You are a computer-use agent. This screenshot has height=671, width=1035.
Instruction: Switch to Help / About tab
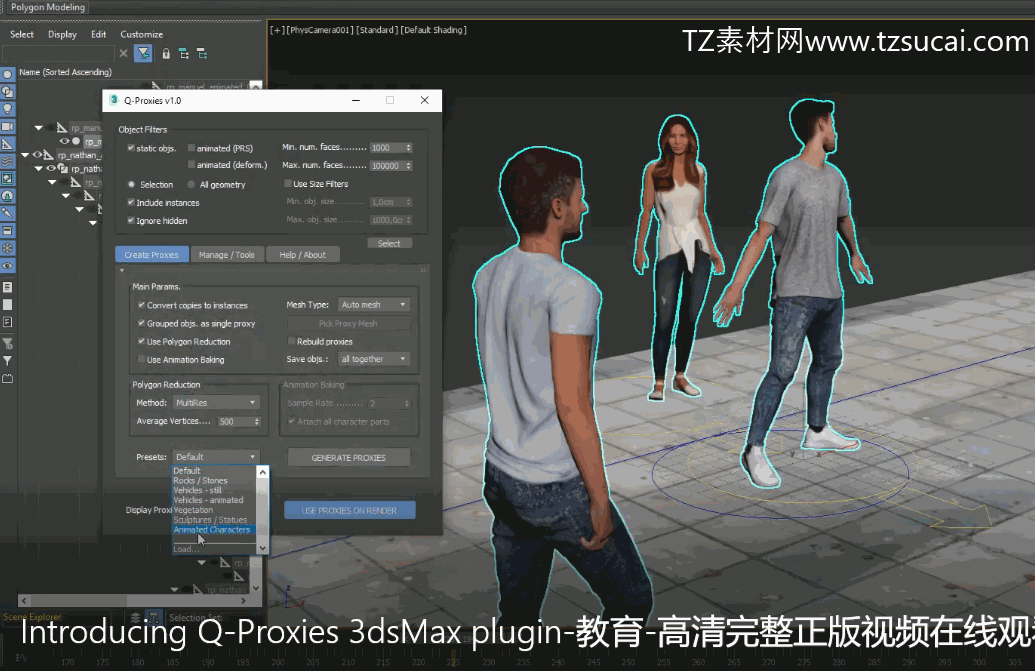point(302,255)
